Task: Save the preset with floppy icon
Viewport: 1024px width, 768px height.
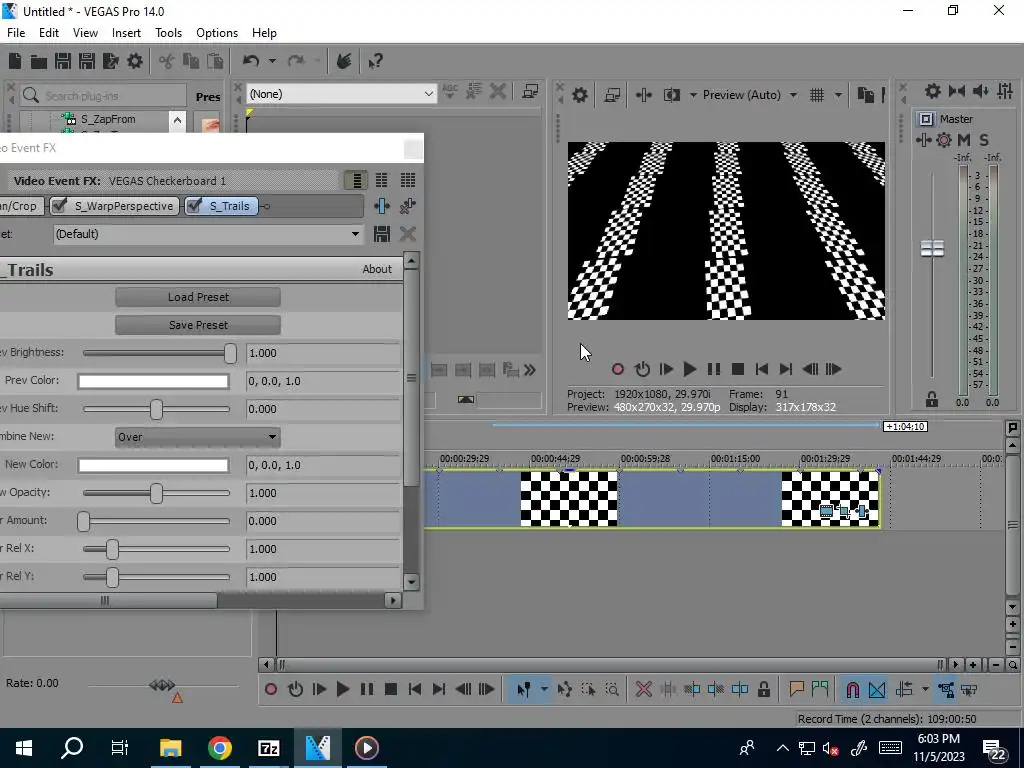Action: (382, 234)
